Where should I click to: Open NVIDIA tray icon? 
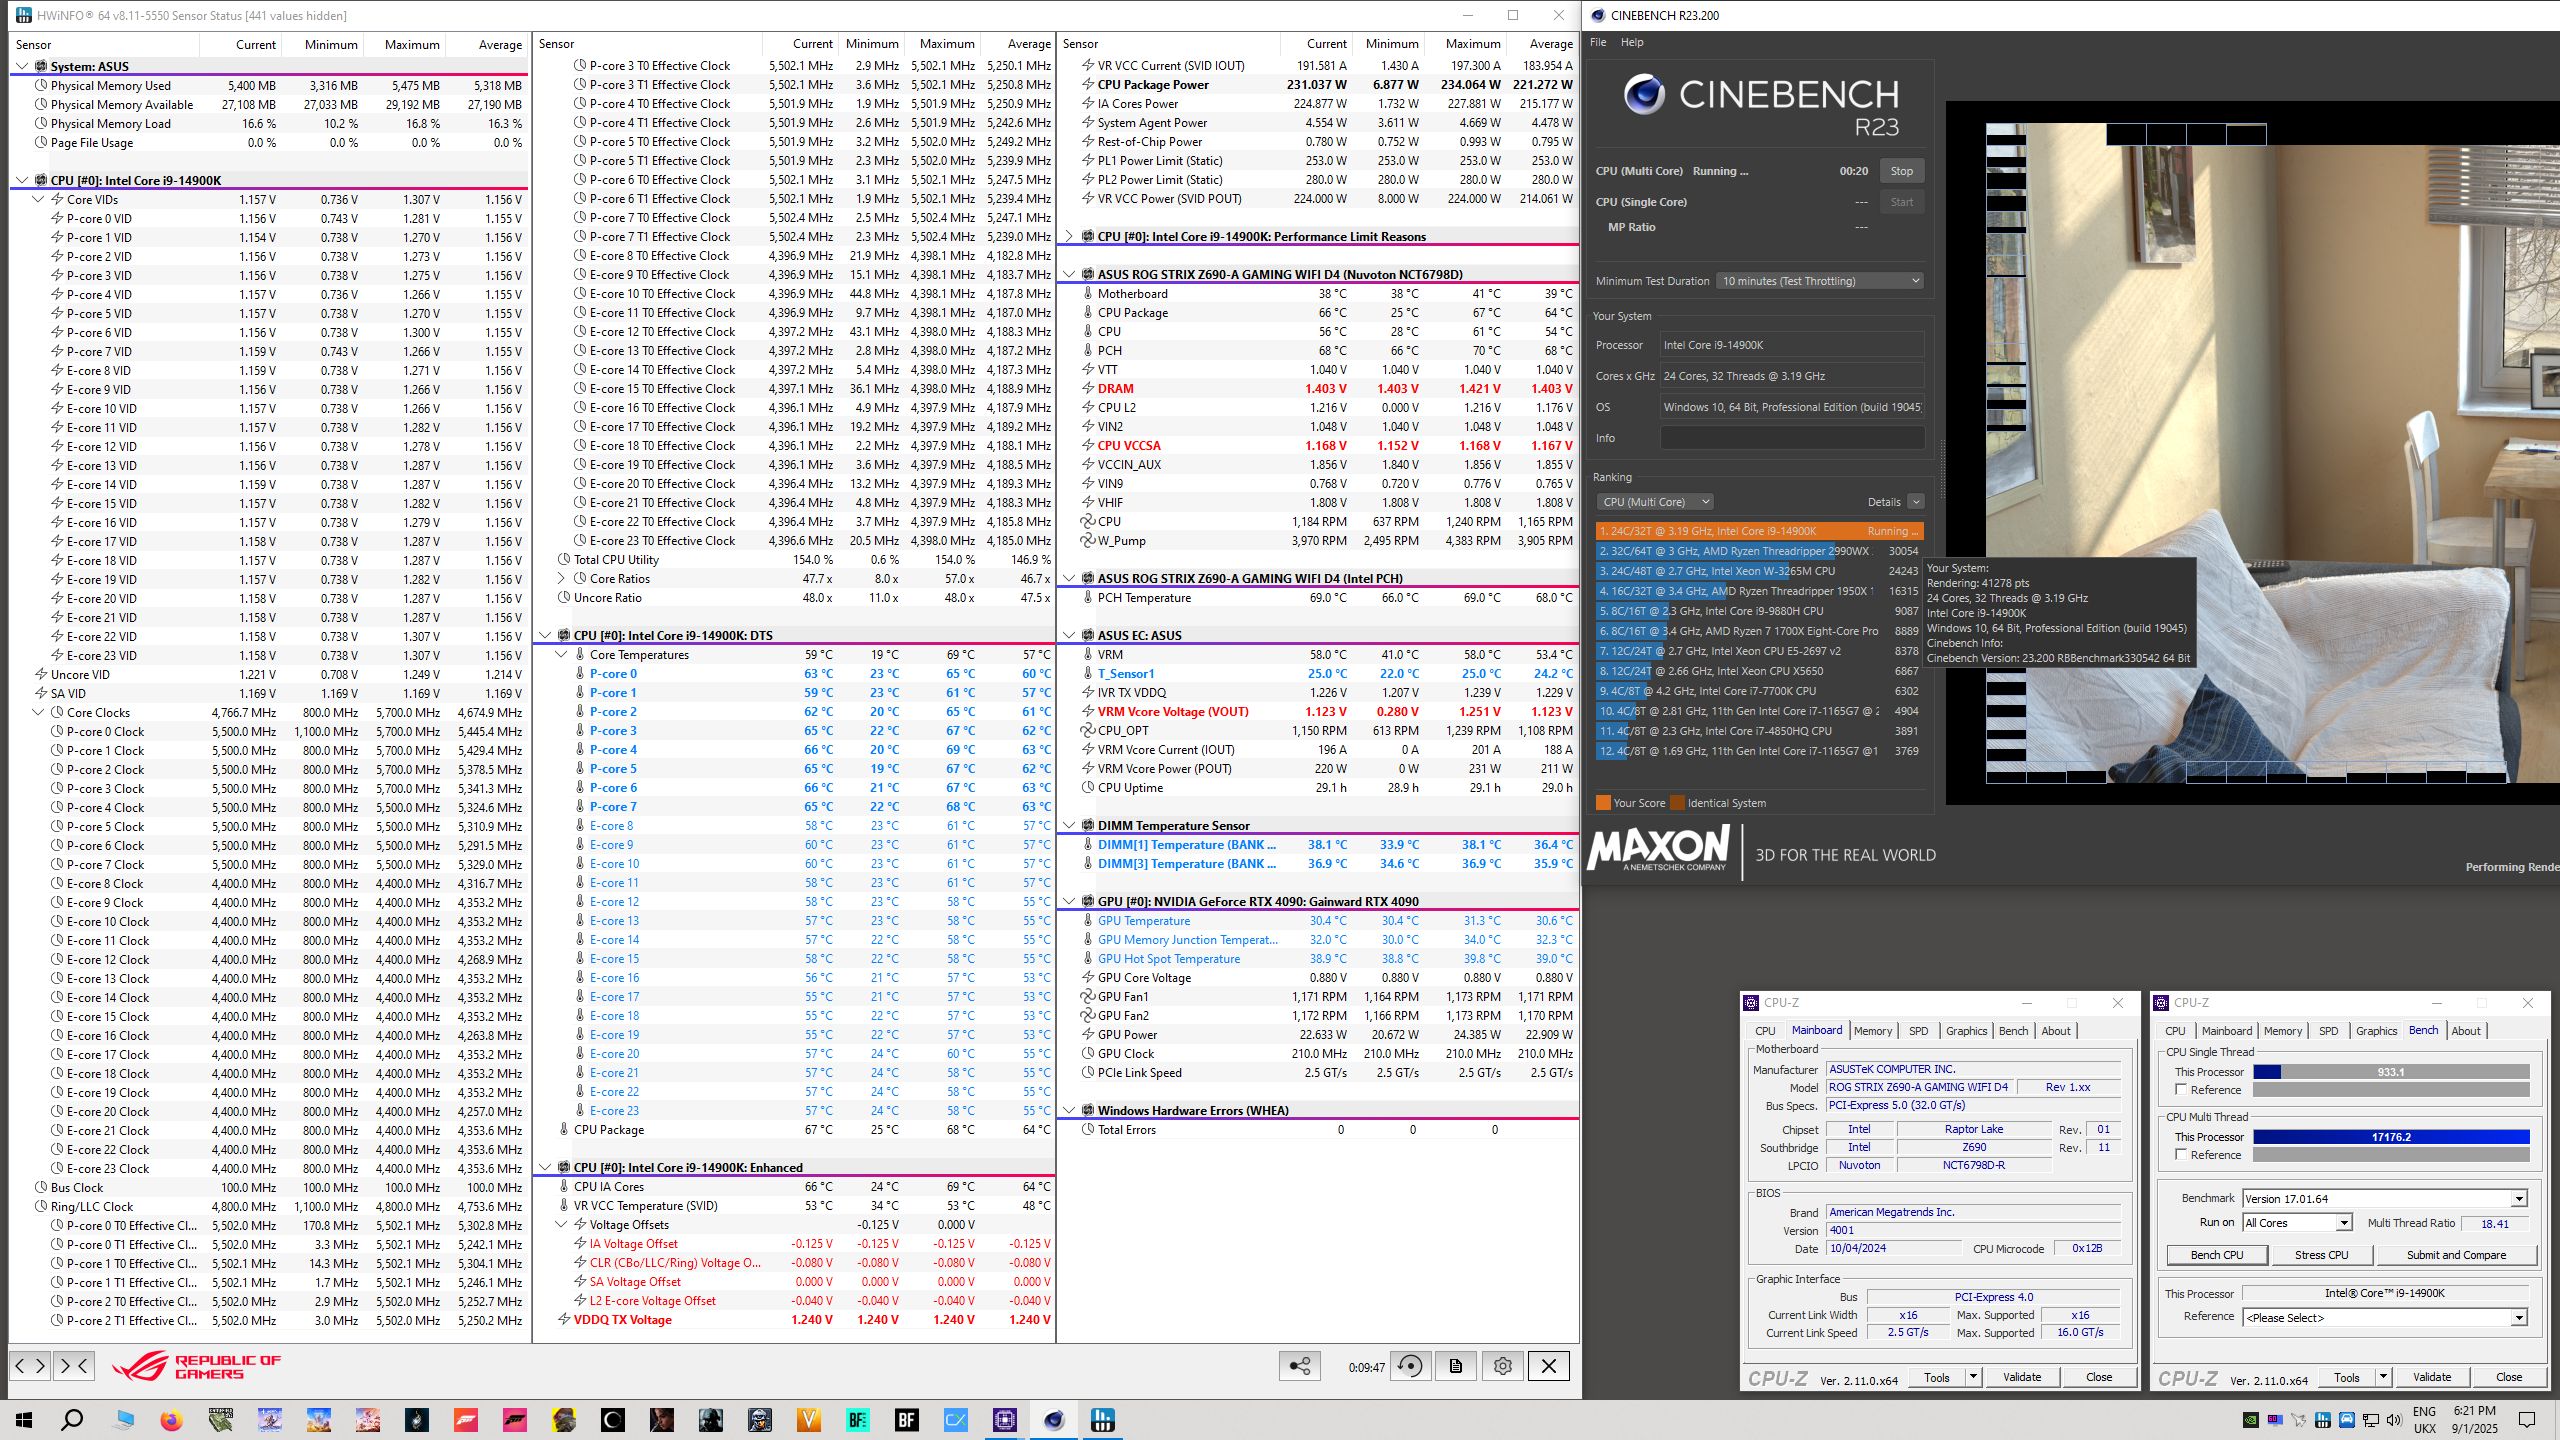(x=2251, y=1419)
